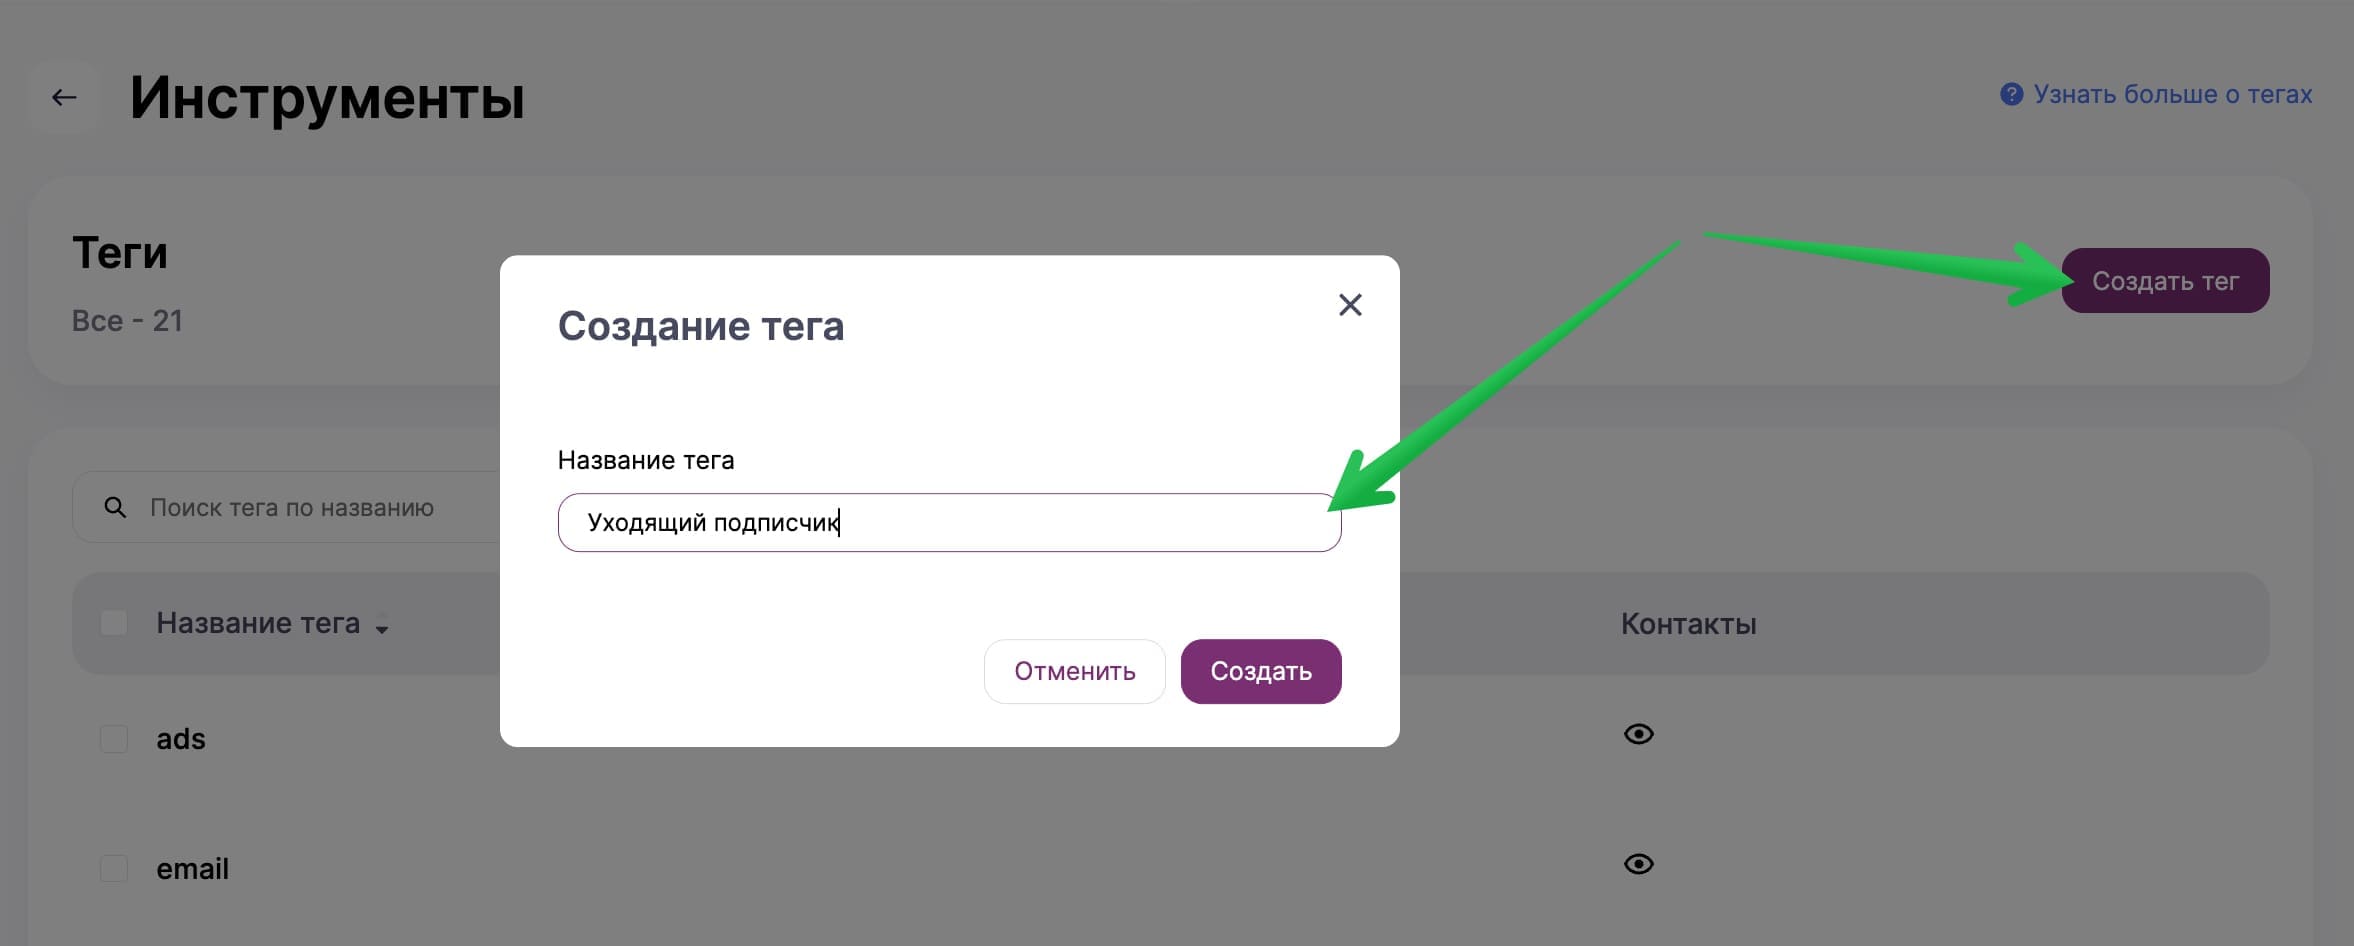
Task: Click the back arrow next to Инструменты
Action: [x=64, y=97]
